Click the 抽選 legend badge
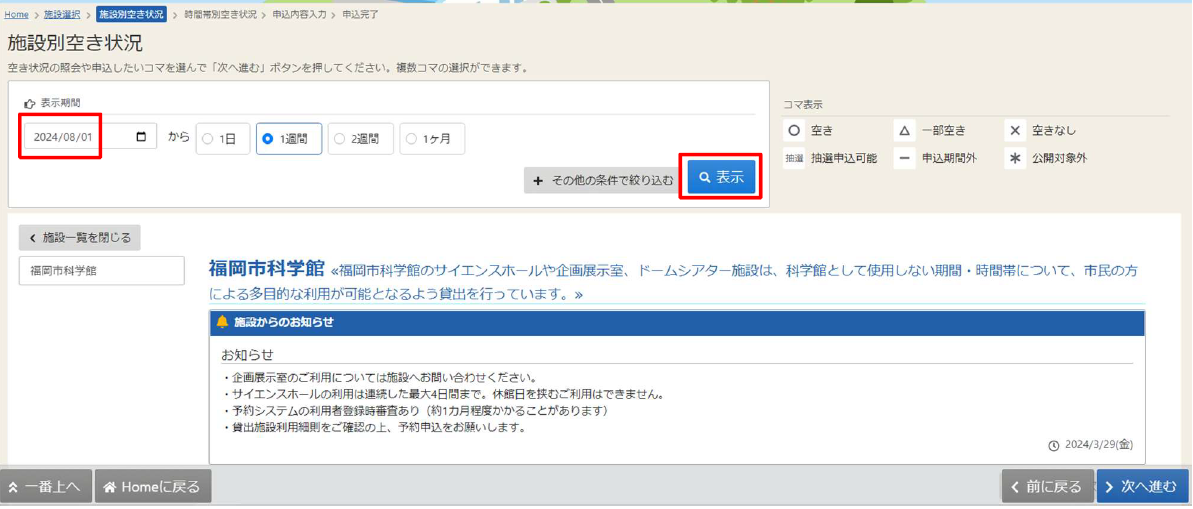 click(794, 159)
